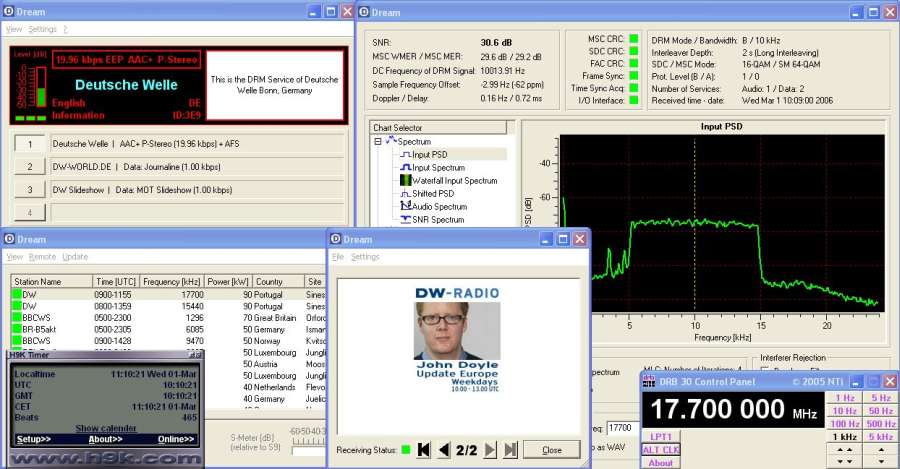
Task: Open Show calender link in H9K Timer
Action: click(x=106, y=428)
